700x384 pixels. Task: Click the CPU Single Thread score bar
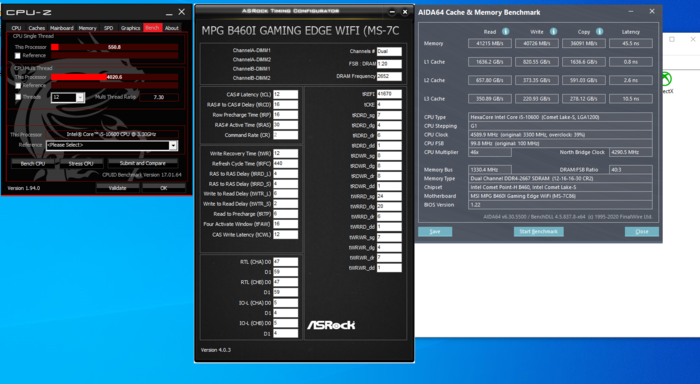pyautogui.click(x=115, y=47)
